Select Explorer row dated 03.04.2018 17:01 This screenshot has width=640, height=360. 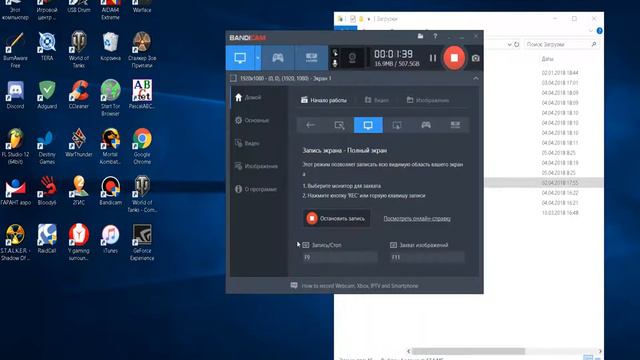[x=560, y=83]
